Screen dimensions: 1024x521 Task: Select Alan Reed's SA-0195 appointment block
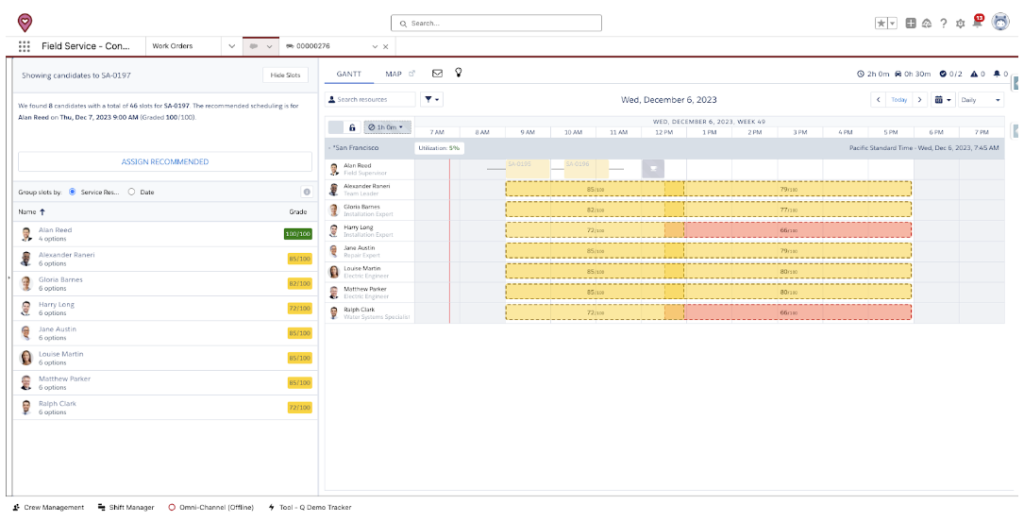click(528, 169)
